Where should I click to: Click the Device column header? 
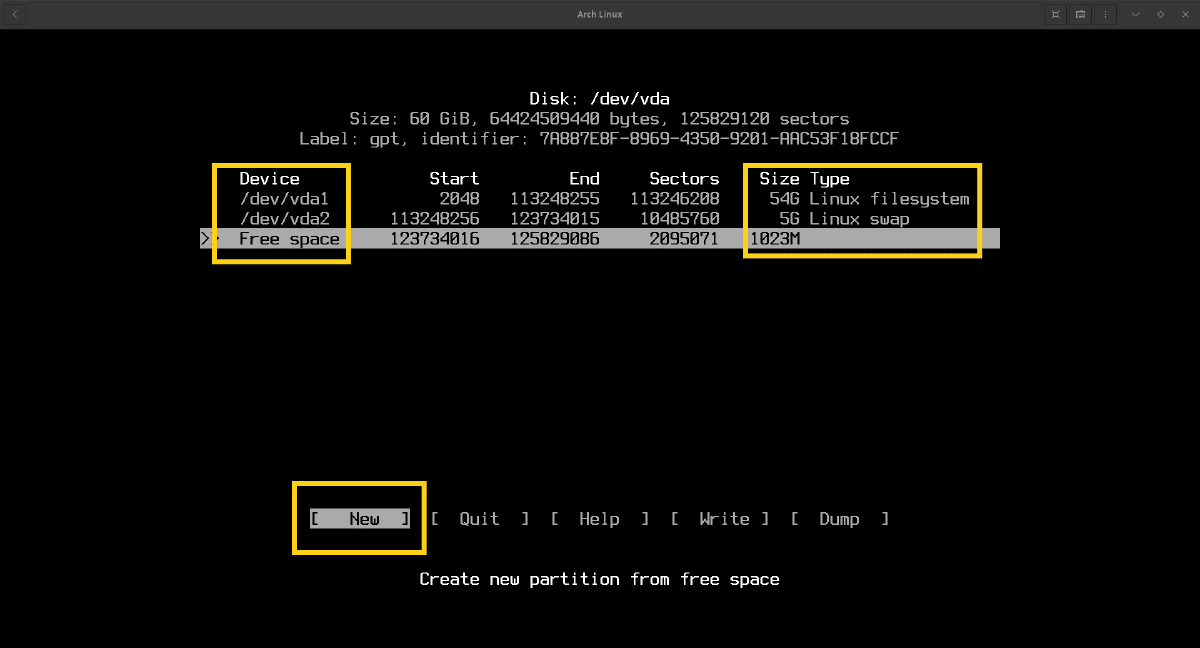pyautogui.click(x=269, y=179)
